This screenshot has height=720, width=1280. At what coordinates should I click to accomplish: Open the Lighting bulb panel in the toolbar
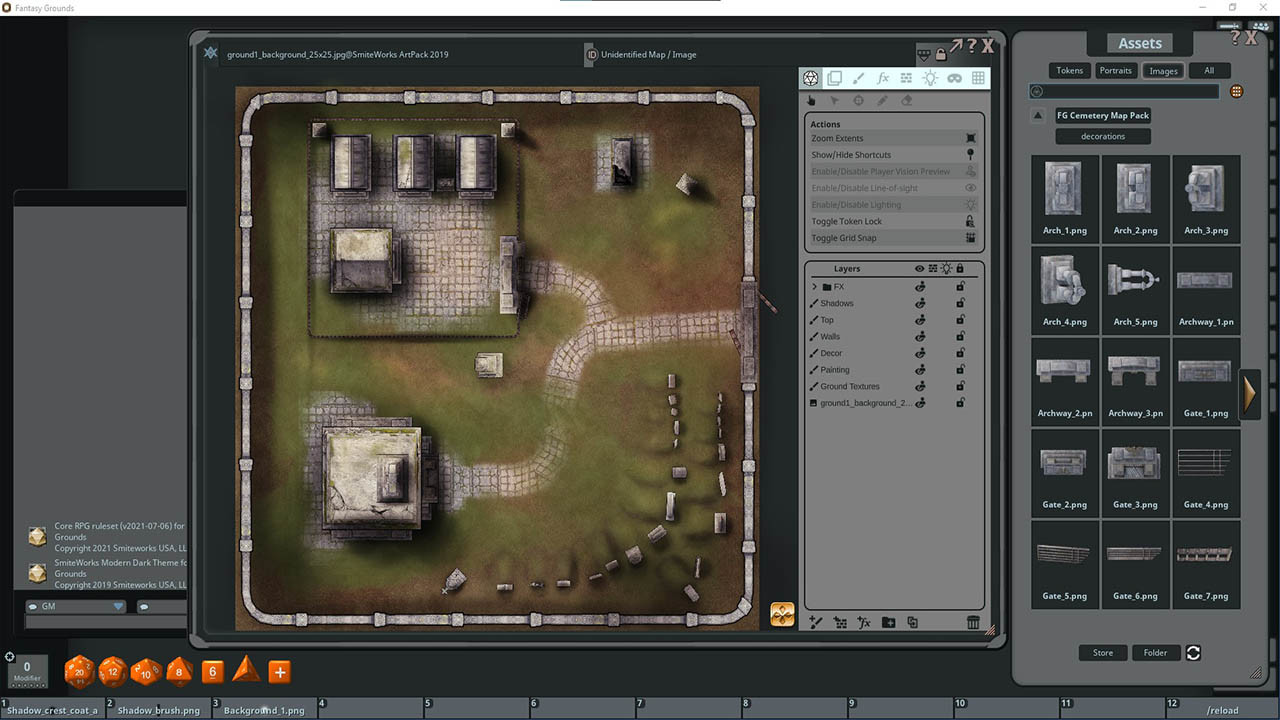(929, 77)
